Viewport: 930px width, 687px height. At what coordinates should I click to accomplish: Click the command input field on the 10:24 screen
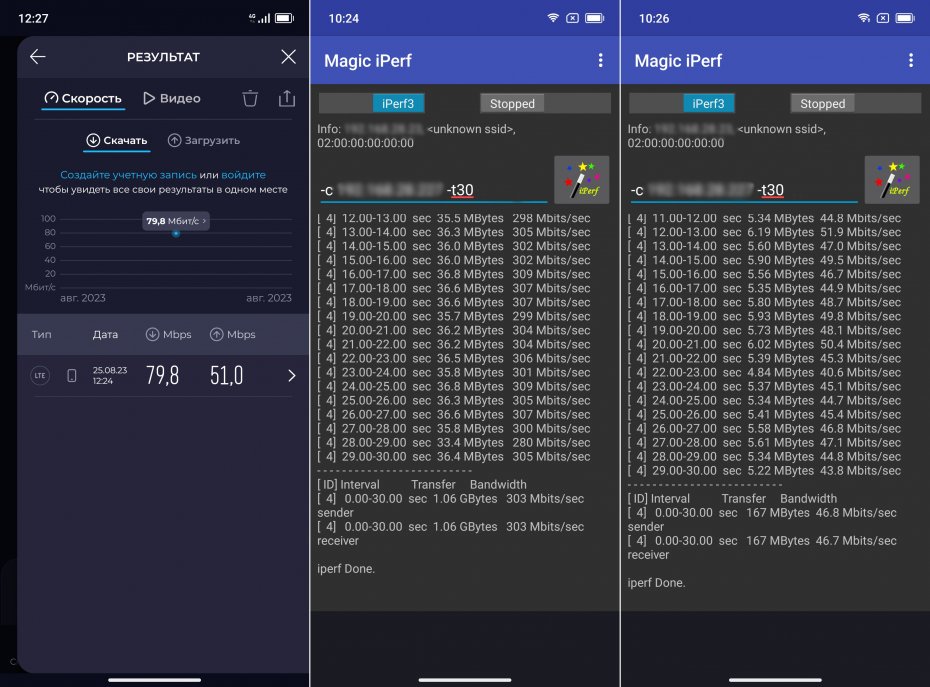[433, 190]
